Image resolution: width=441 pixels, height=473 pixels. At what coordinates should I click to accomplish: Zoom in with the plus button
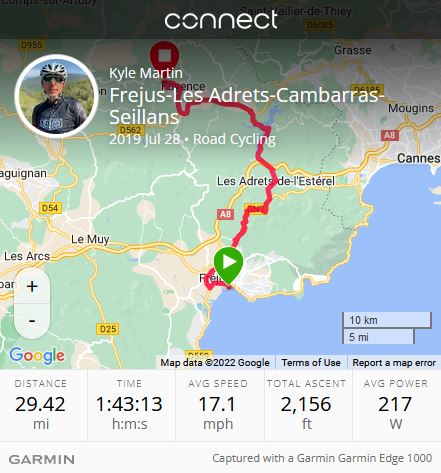[x=32, y=286]
